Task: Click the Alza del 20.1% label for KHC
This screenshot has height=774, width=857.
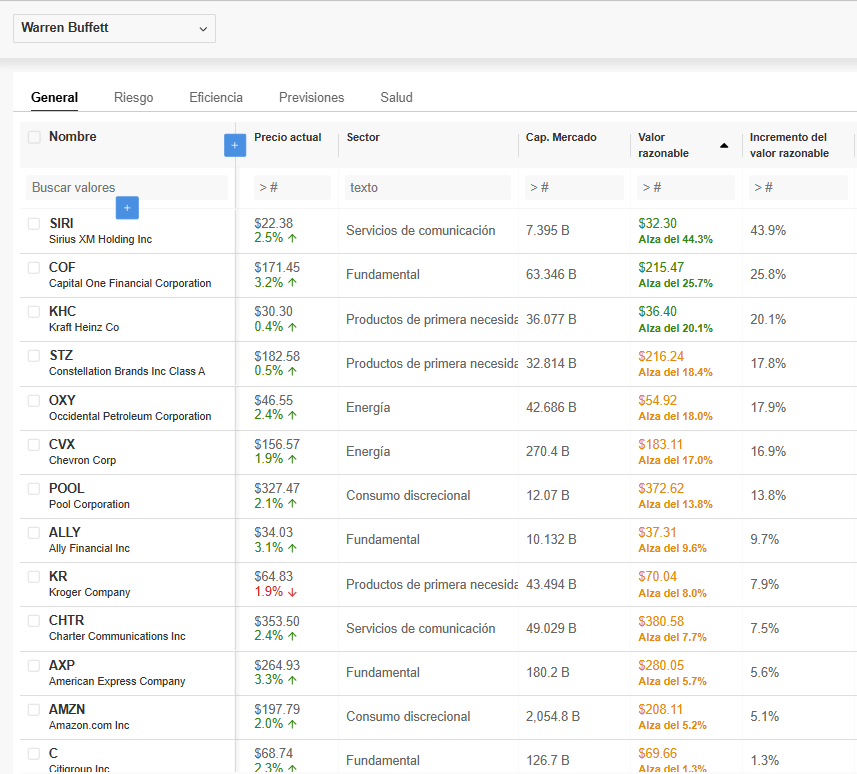Action: 676,329
